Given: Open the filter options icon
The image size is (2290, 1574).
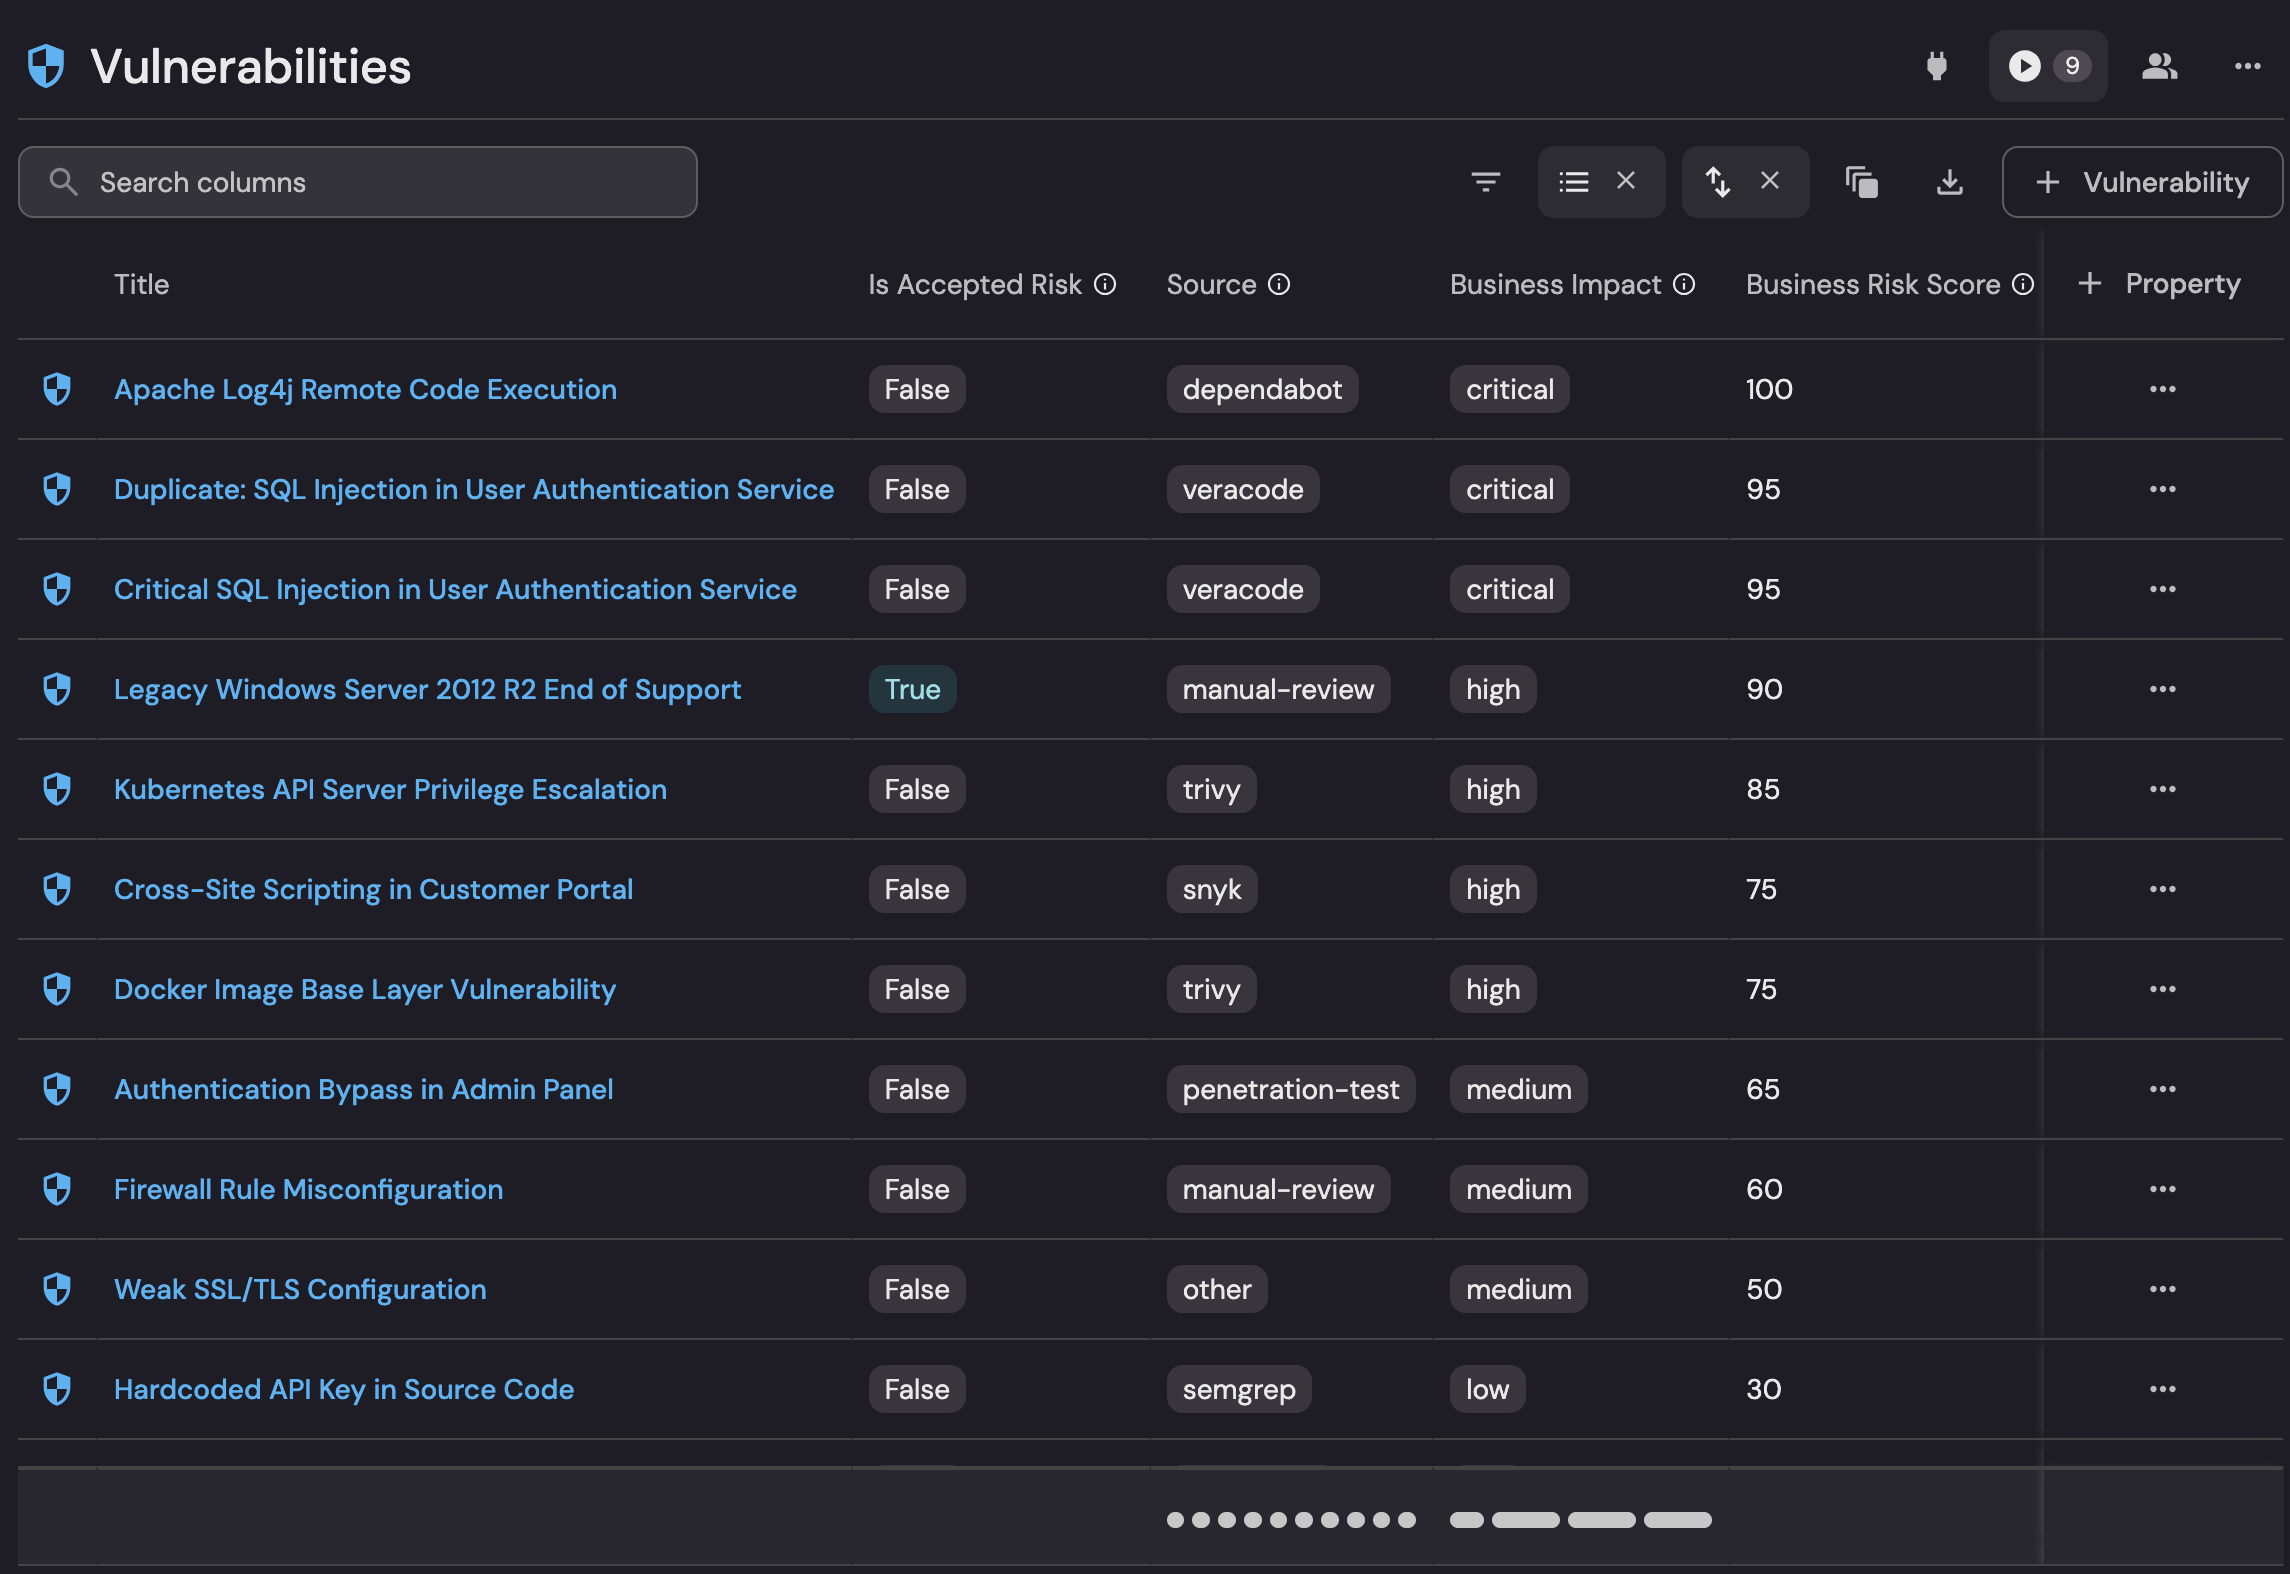Looking at the screenshot, I should (x=1487, y=182).
